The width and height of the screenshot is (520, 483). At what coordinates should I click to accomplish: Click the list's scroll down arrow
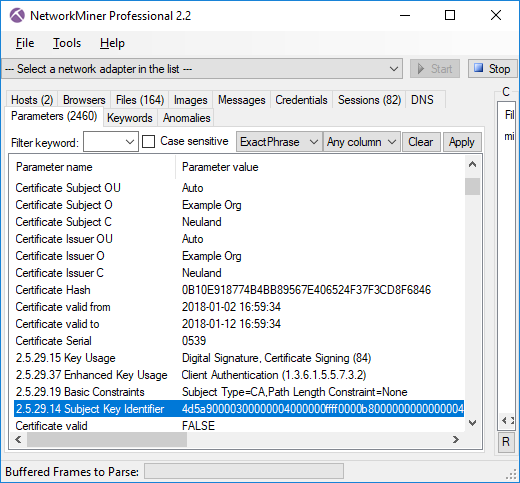pos(472,423)
